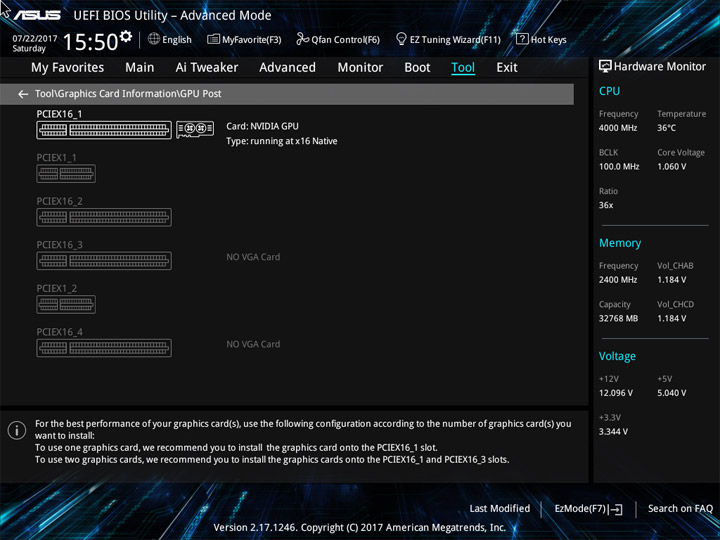
Task: Open MyFavorite(F3) list
Action: tap(244, 39)
